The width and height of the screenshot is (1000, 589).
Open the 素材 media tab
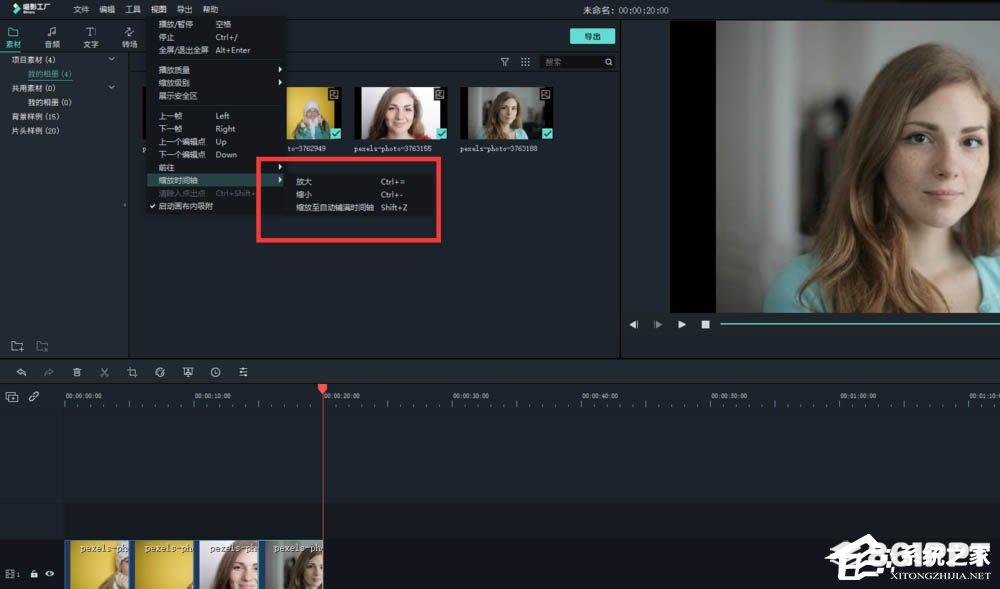(13, 38)
